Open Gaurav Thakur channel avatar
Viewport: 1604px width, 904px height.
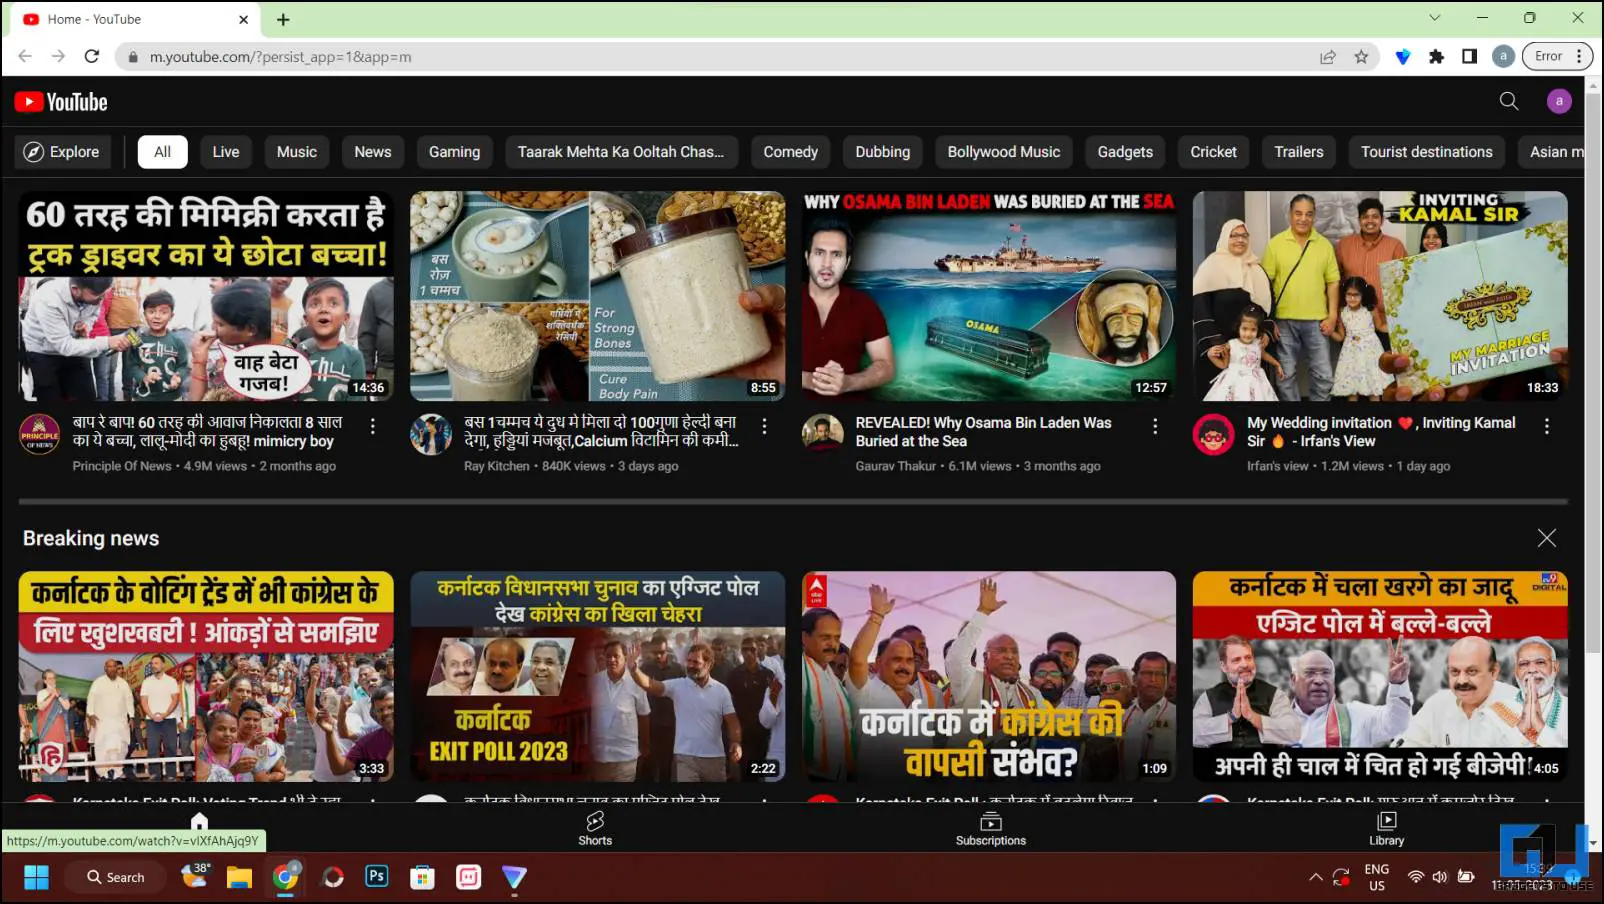[x=823, y=435]
